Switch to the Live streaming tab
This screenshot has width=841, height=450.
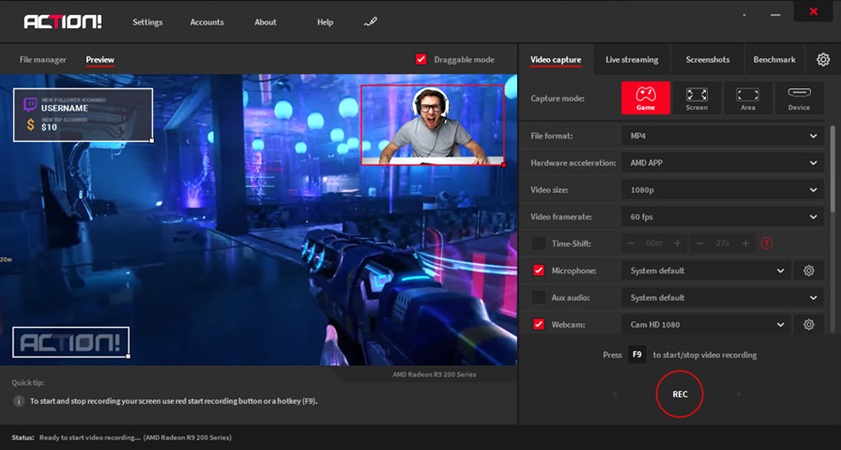(x=632, y=60)
